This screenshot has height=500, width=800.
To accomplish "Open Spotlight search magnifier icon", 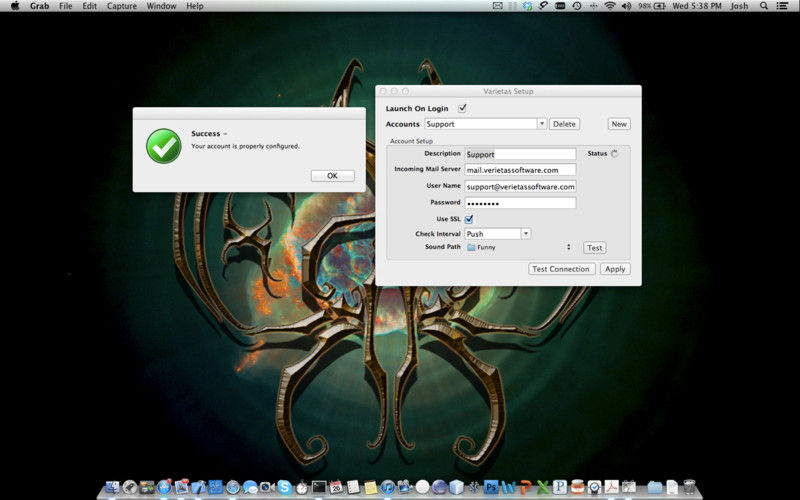I will 764,6.
